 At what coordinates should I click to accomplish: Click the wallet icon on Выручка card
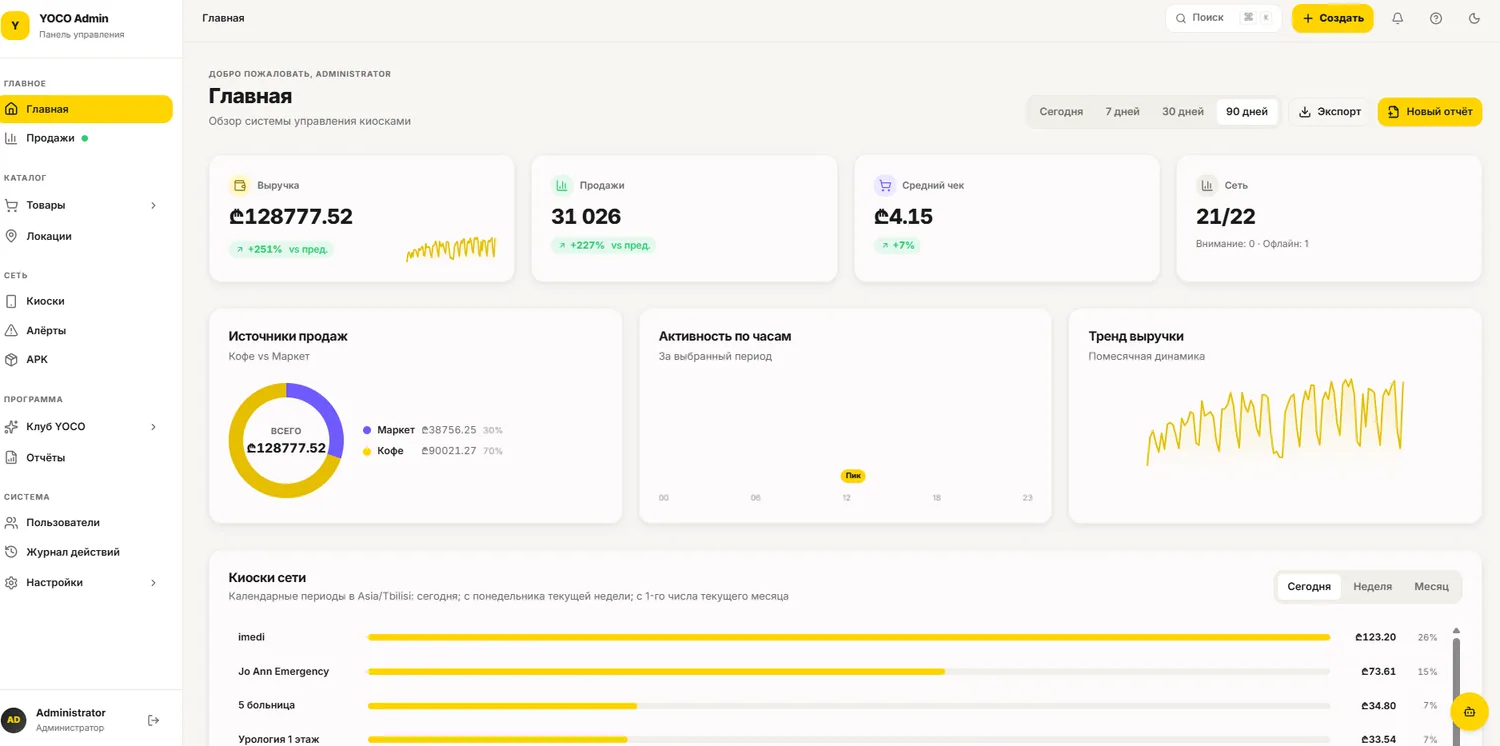point(239,185)
